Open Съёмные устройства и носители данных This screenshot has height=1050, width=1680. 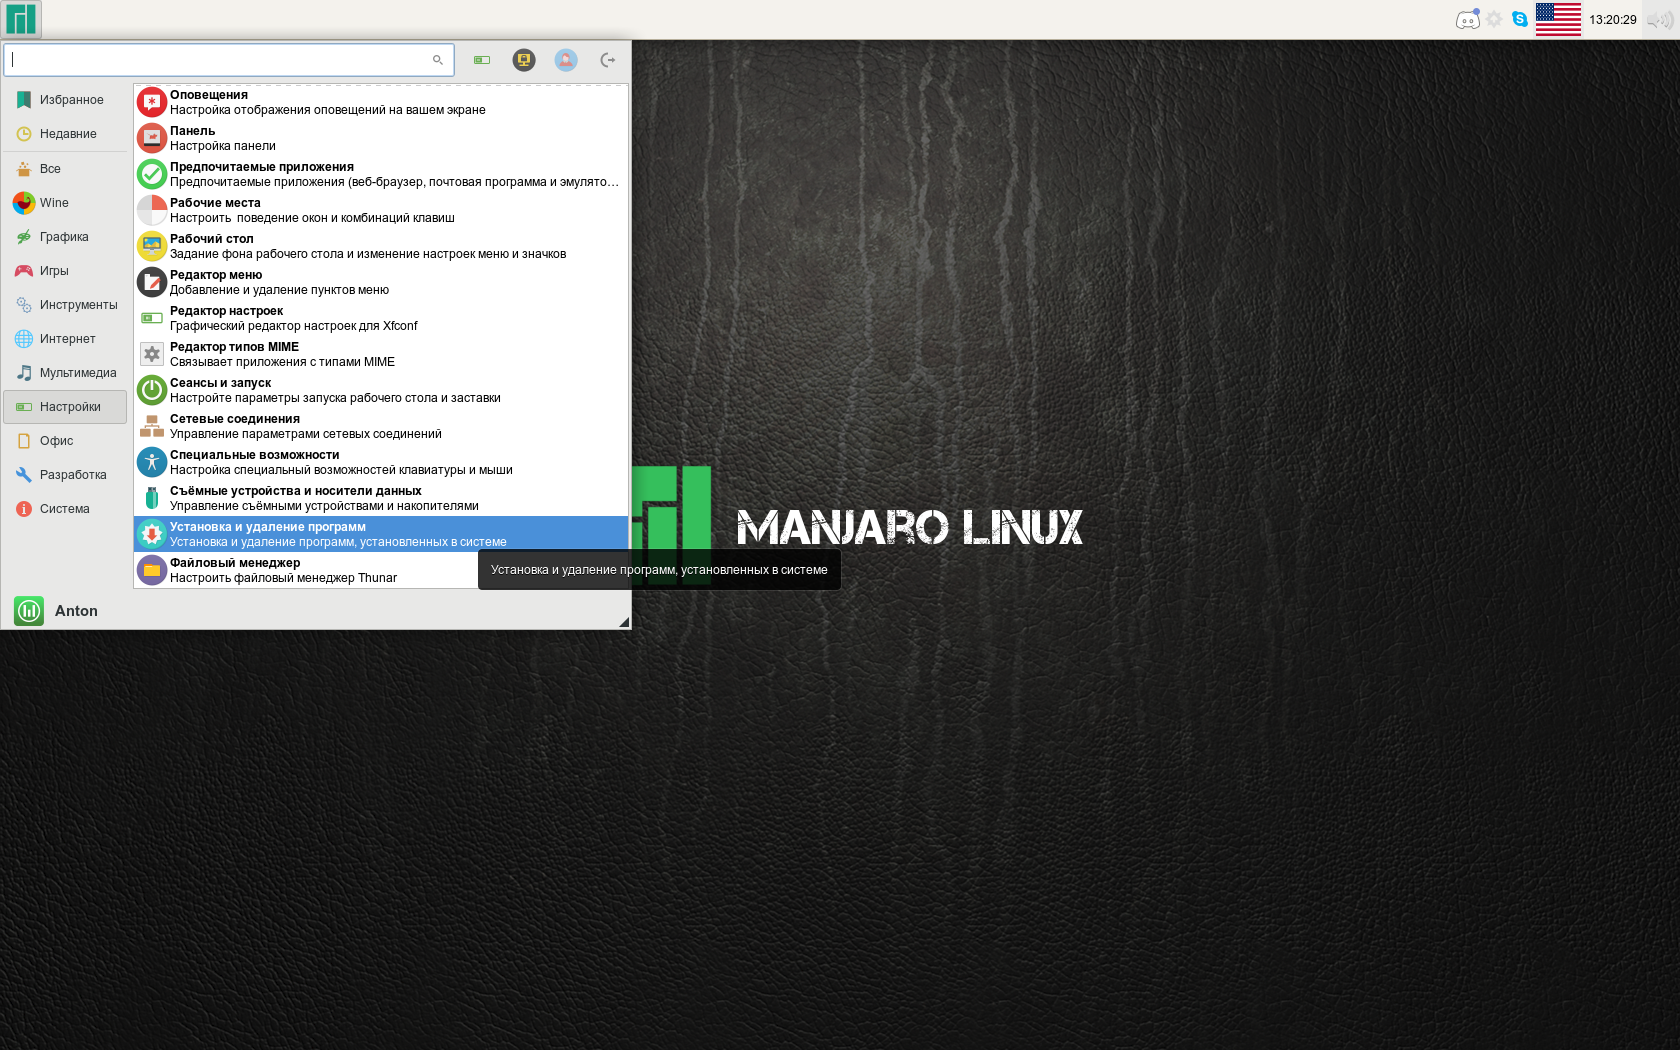[381, 498]
